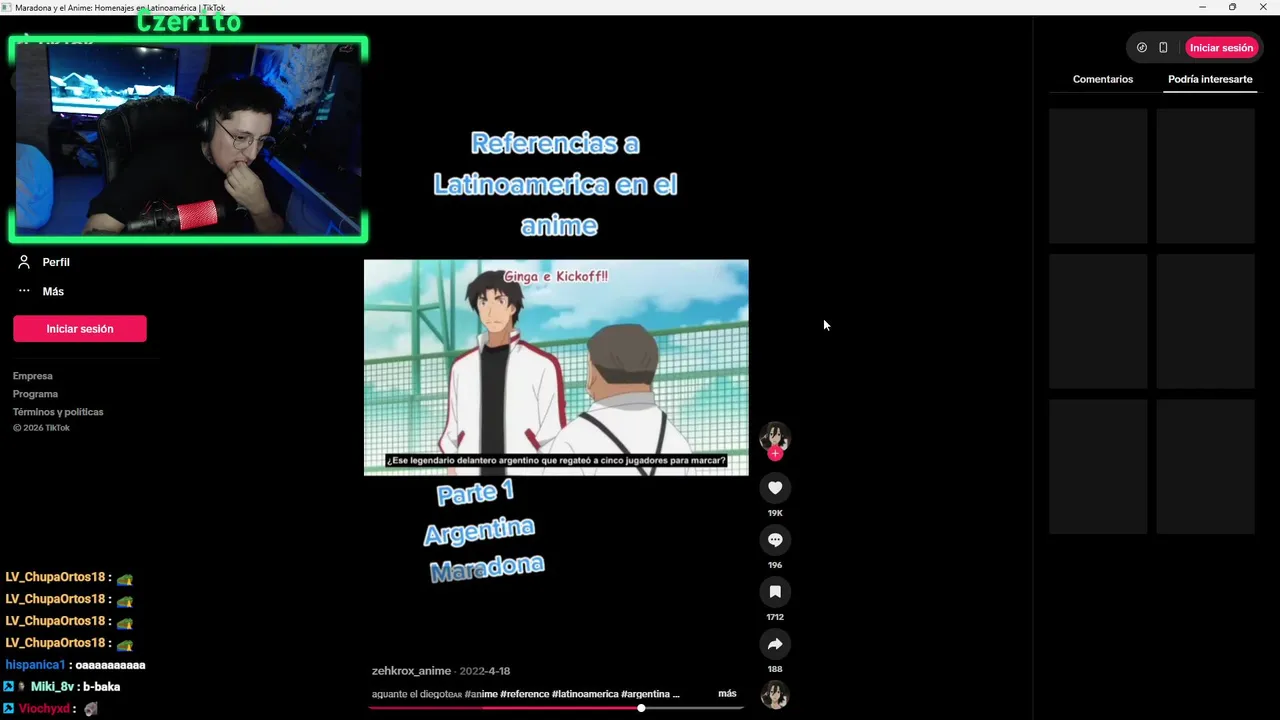Open the #anime hashtag in caption
This screenshot has height=720, width=1280.
coord(481,694)
